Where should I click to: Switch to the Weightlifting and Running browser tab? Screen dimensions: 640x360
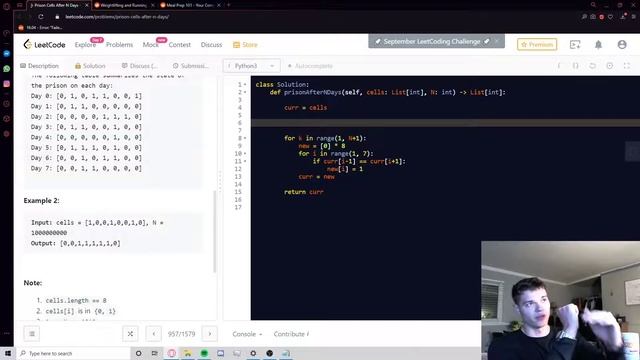(x=124, y=5)
